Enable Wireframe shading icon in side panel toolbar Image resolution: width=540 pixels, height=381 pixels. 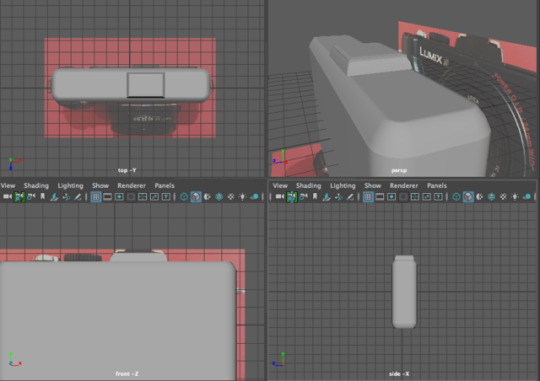pyautogui.click(x=456, y=197)
